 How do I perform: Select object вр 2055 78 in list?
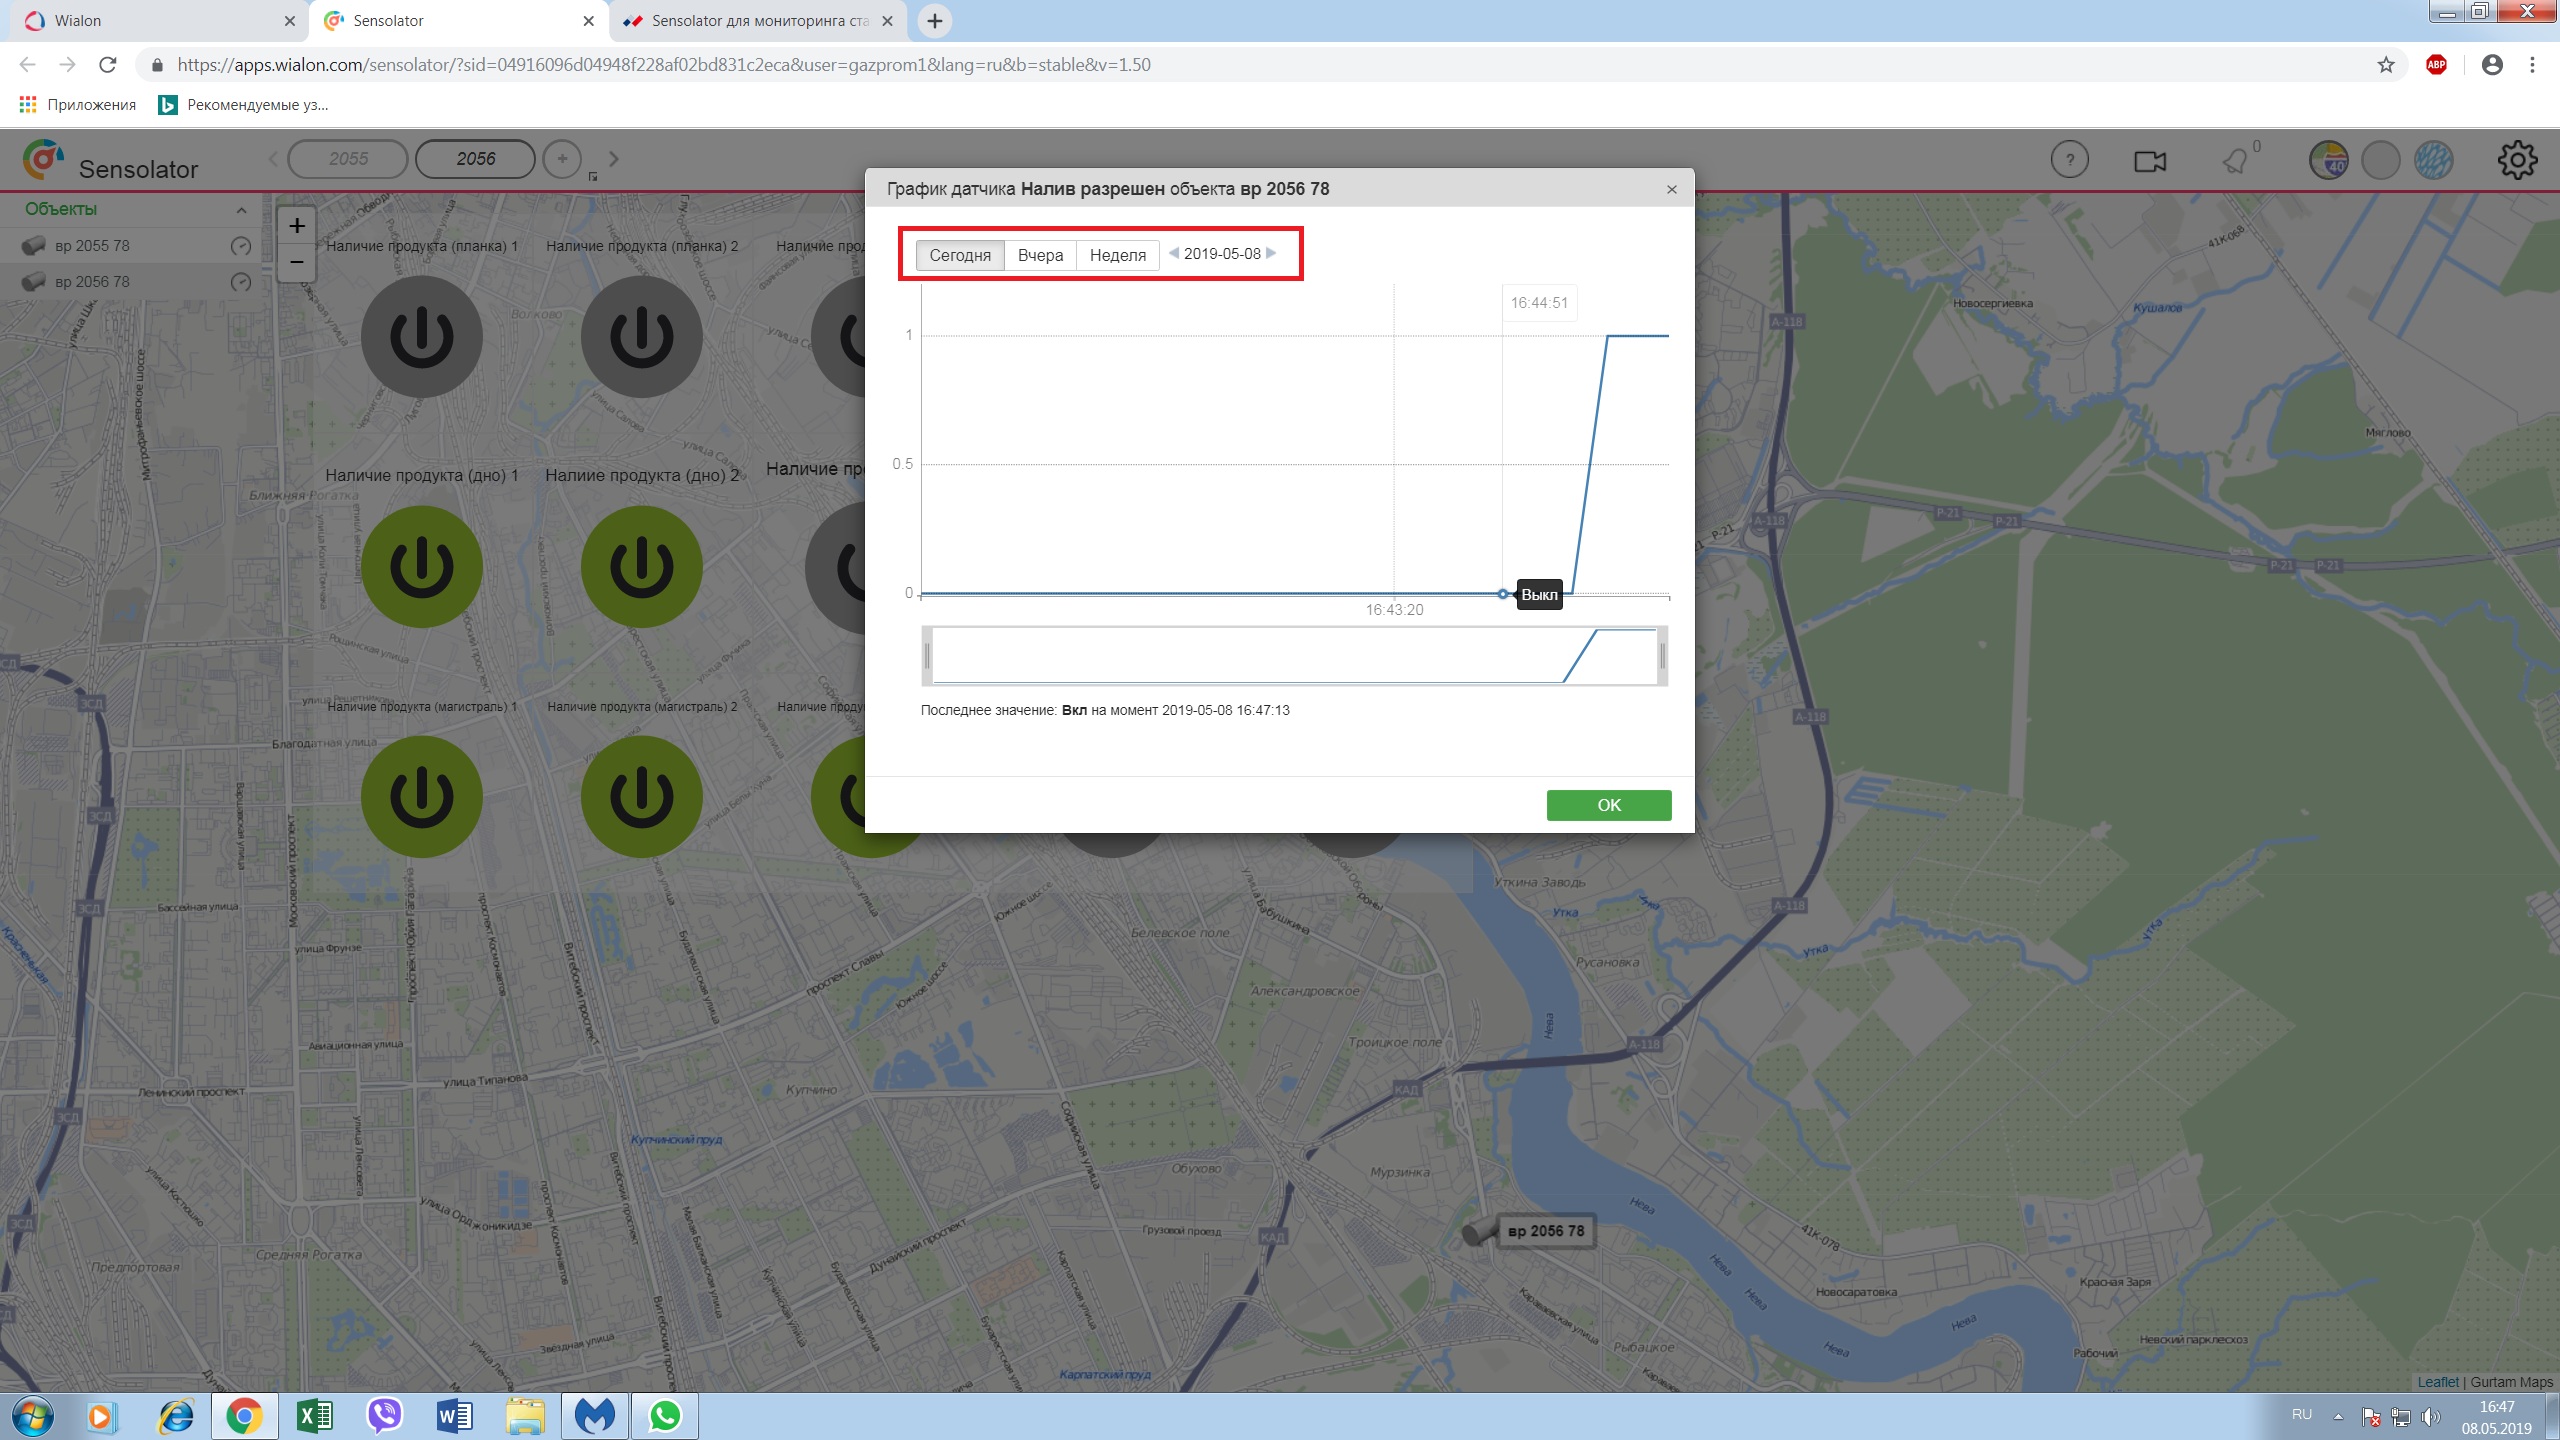(x=92, y=246)
